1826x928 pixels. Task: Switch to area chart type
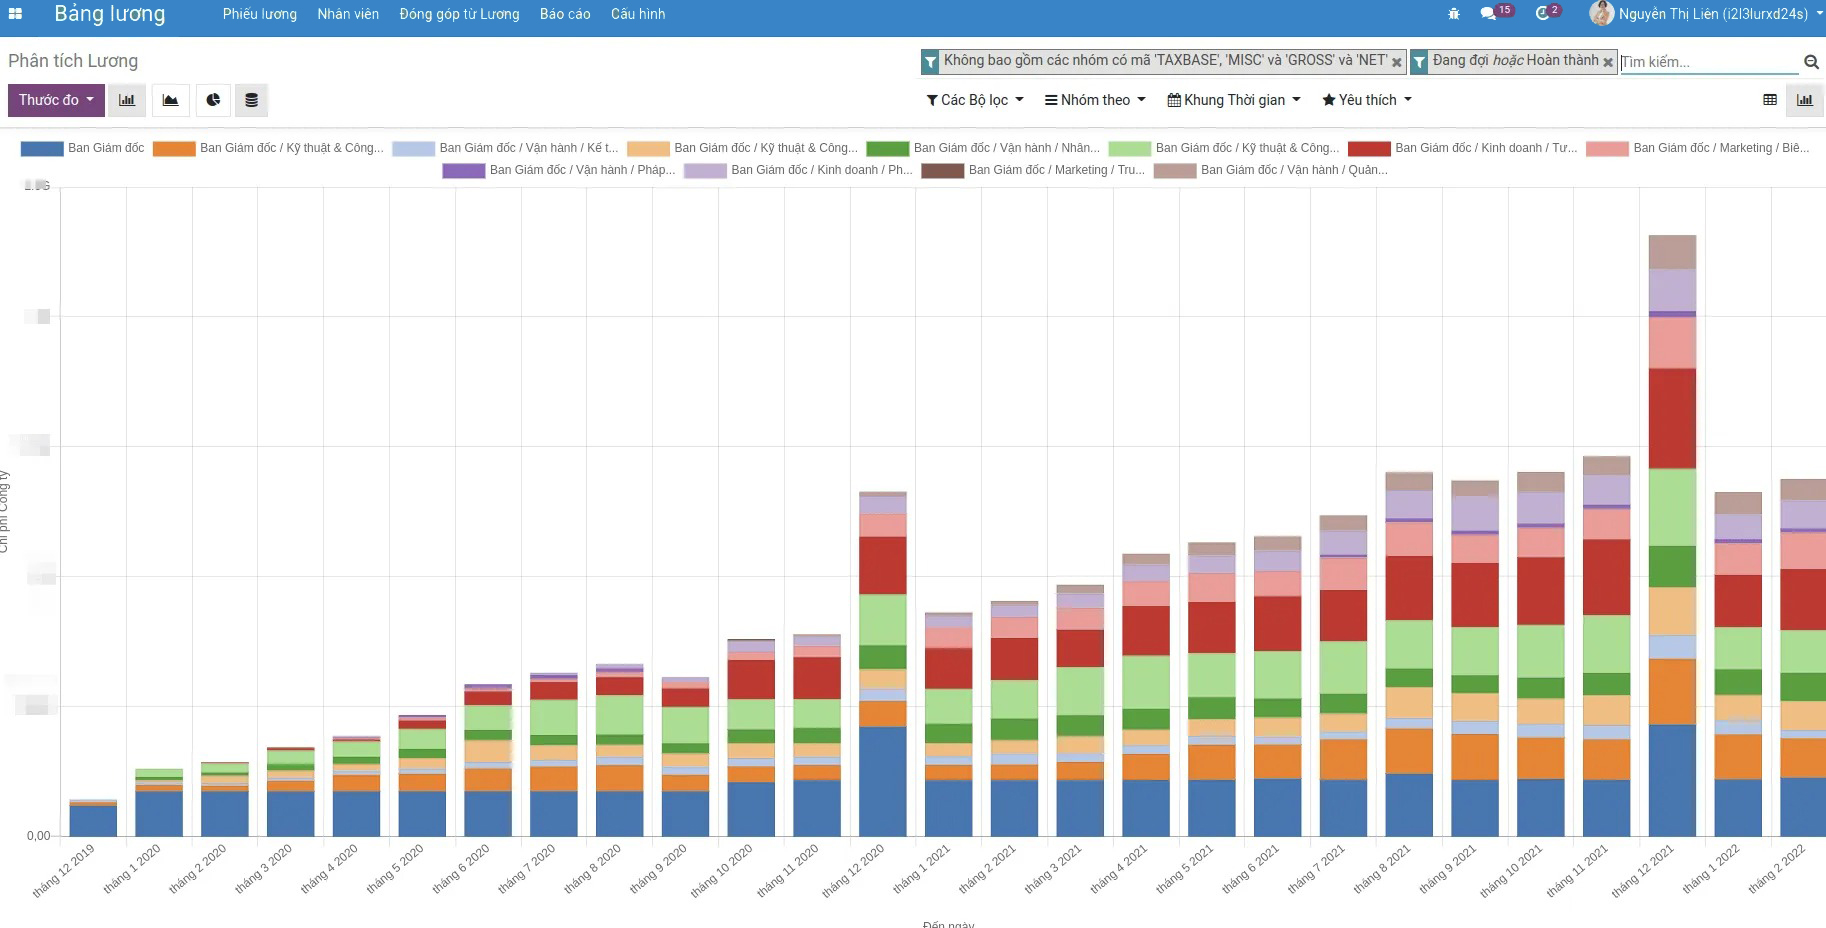pos(170,100)
